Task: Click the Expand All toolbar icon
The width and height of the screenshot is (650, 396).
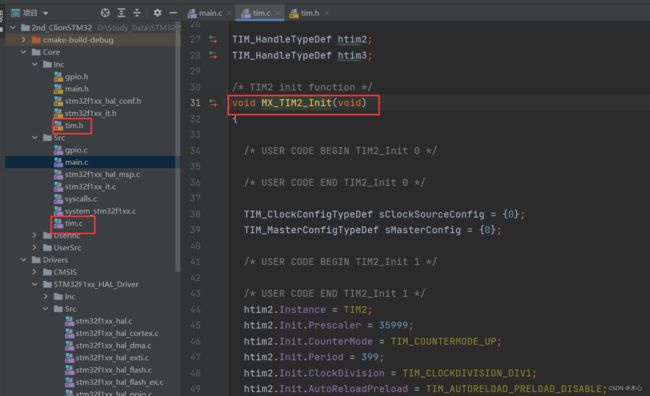Action: tap(121, 13)
